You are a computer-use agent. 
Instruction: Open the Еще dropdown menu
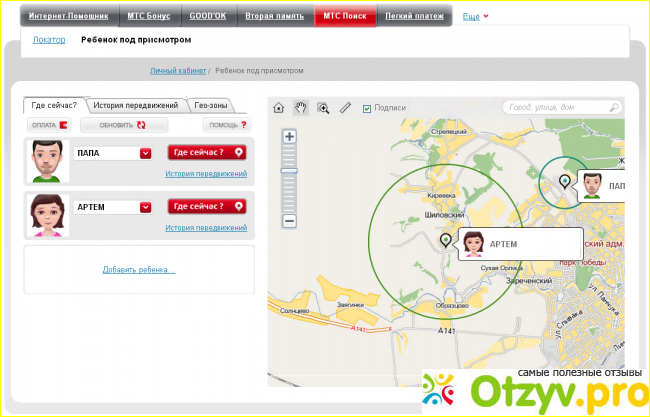tap(476, 17)
